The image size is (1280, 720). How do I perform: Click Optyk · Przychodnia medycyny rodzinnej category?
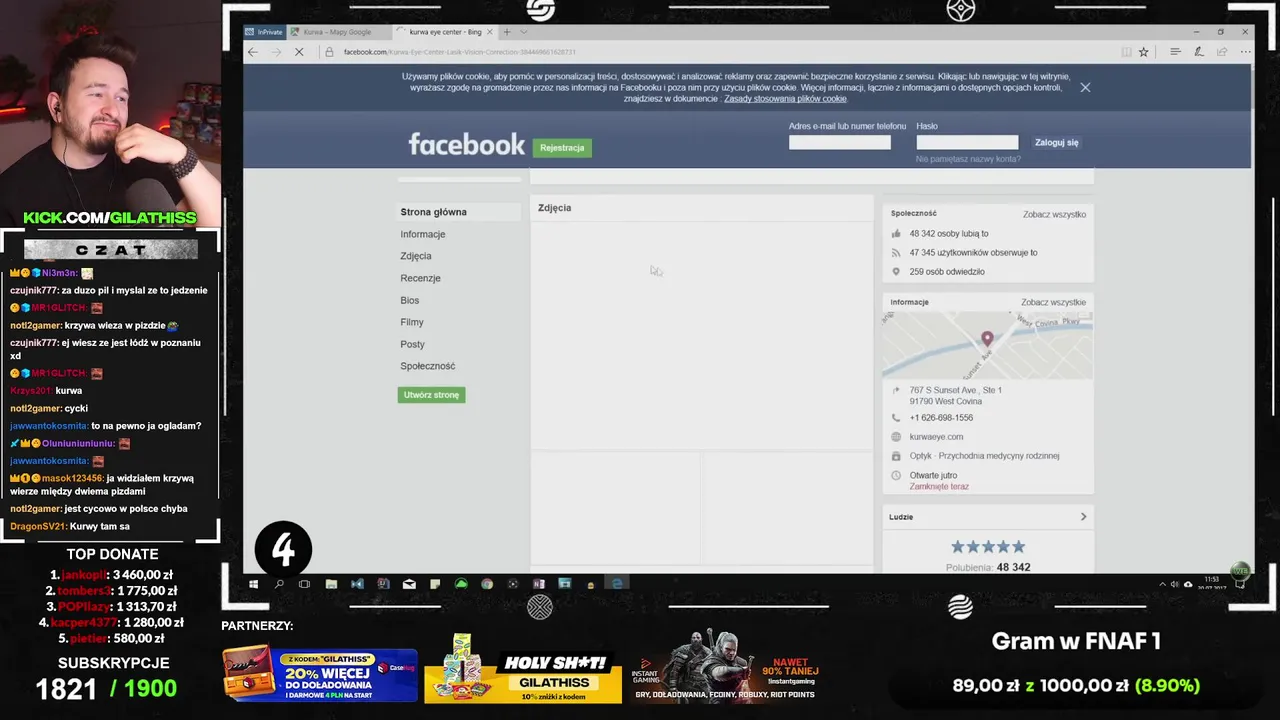point(984,456)
